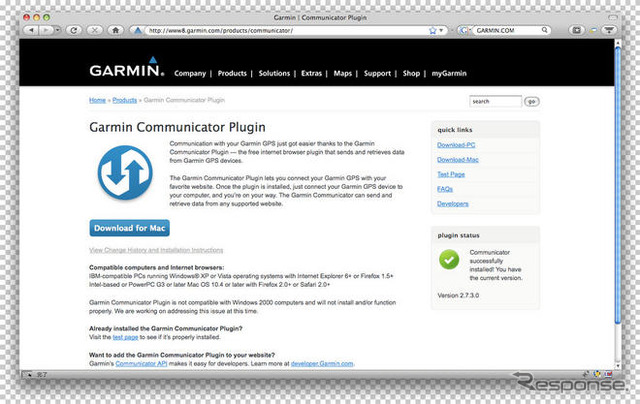Open the Test Page quick link
Screen dimensions: 640x404
[x=451, y=175]
